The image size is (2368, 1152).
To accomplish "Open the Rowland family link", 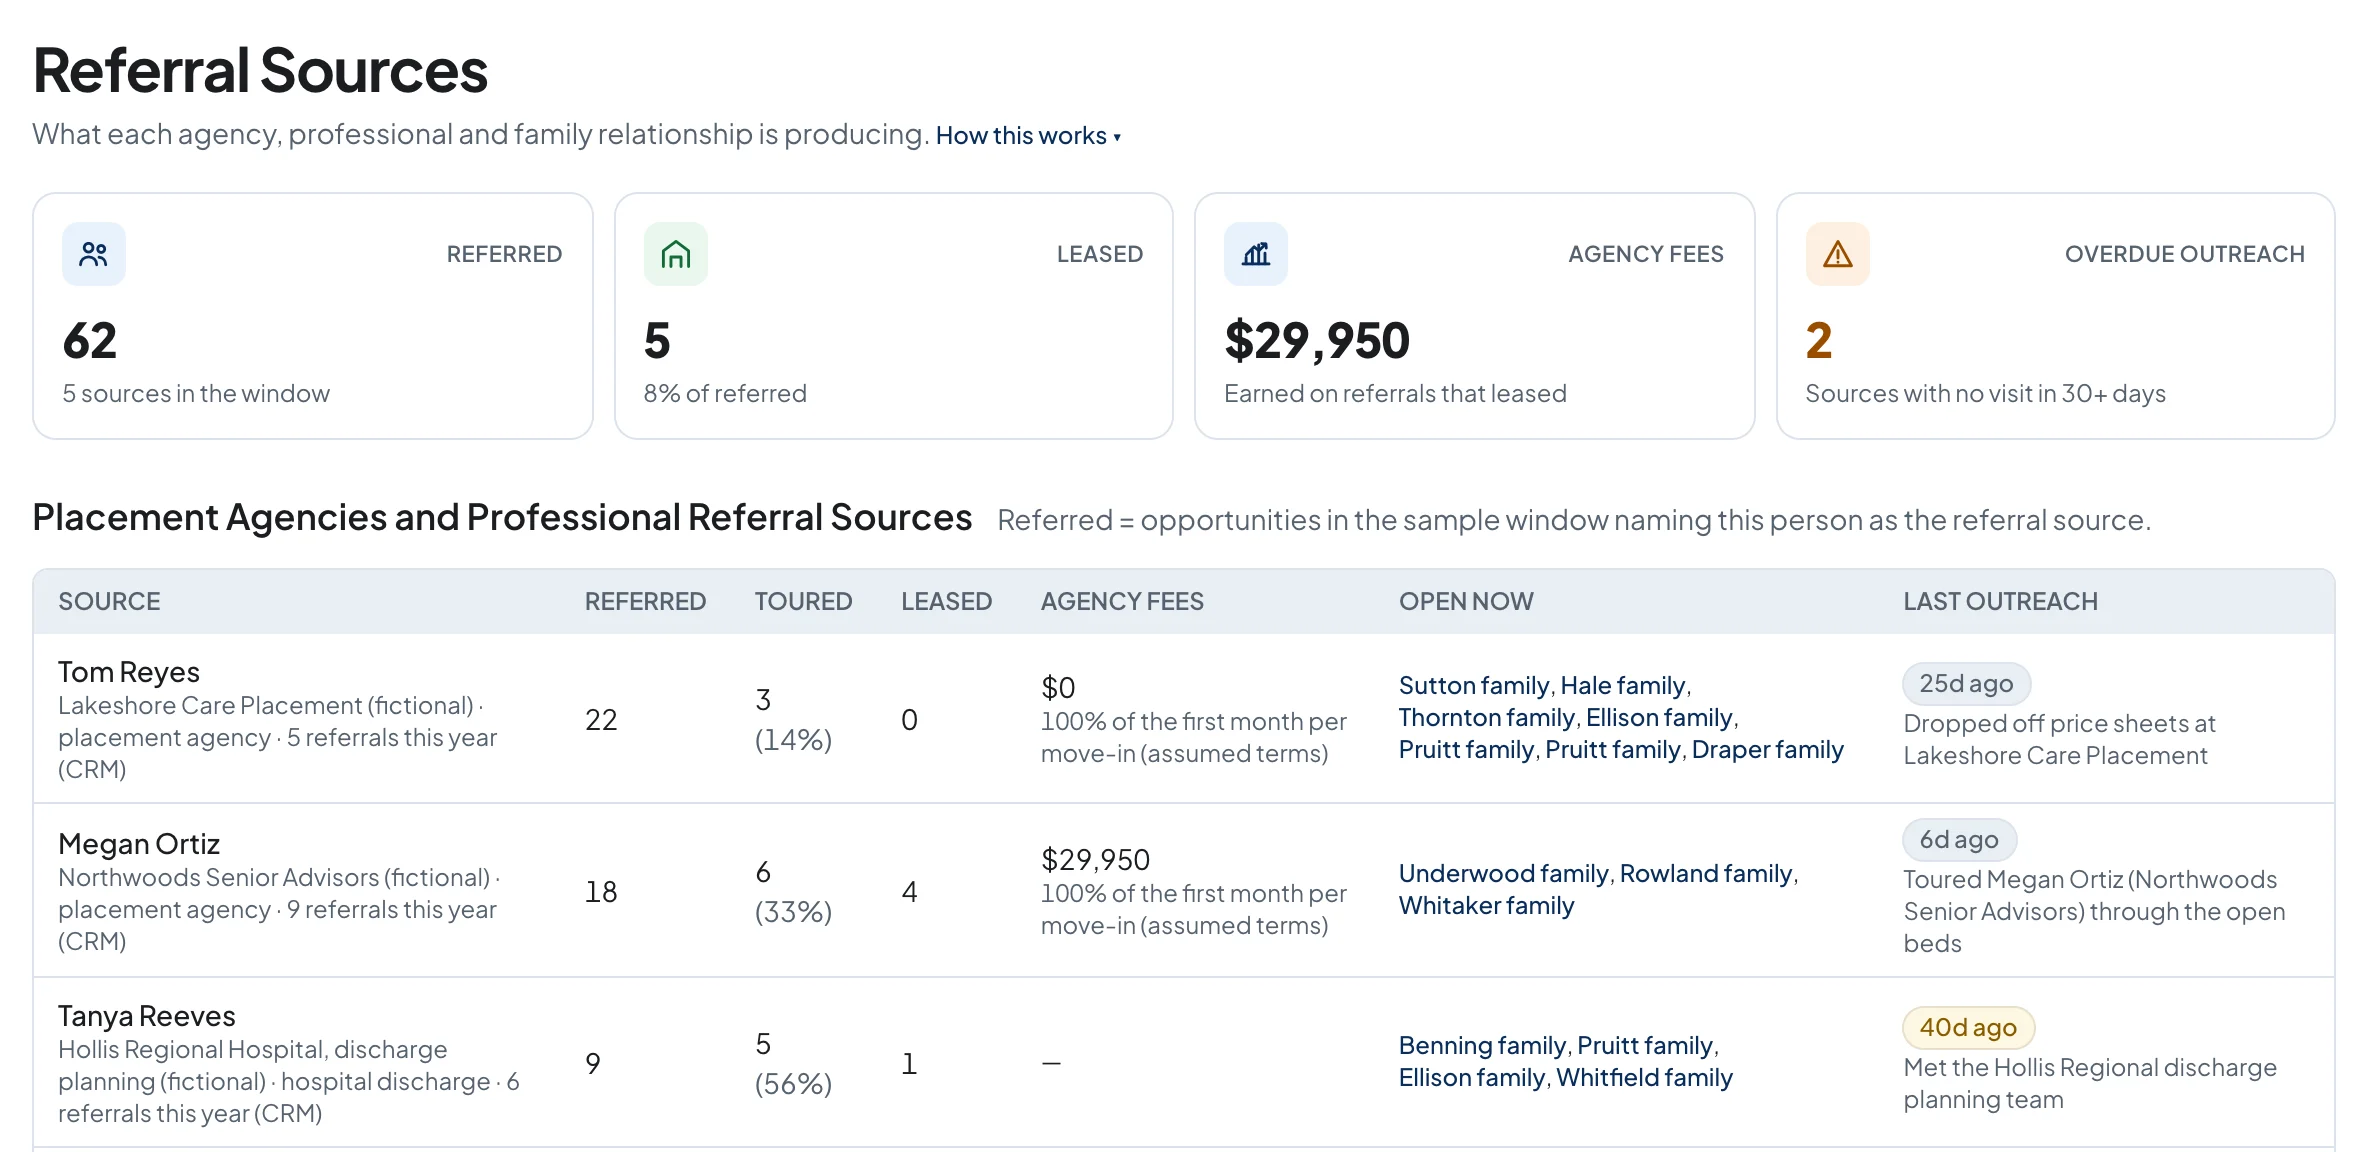I will point(1706,874).
